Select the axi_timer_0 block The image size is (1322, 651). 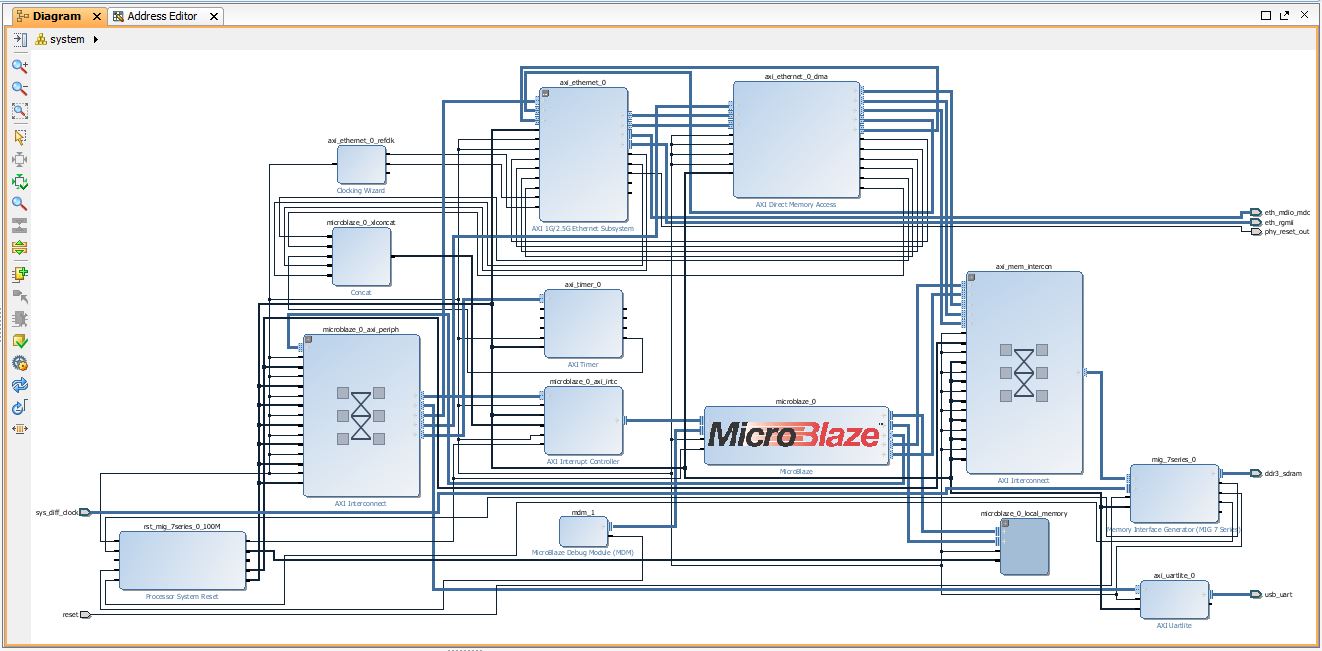point(583,324)
